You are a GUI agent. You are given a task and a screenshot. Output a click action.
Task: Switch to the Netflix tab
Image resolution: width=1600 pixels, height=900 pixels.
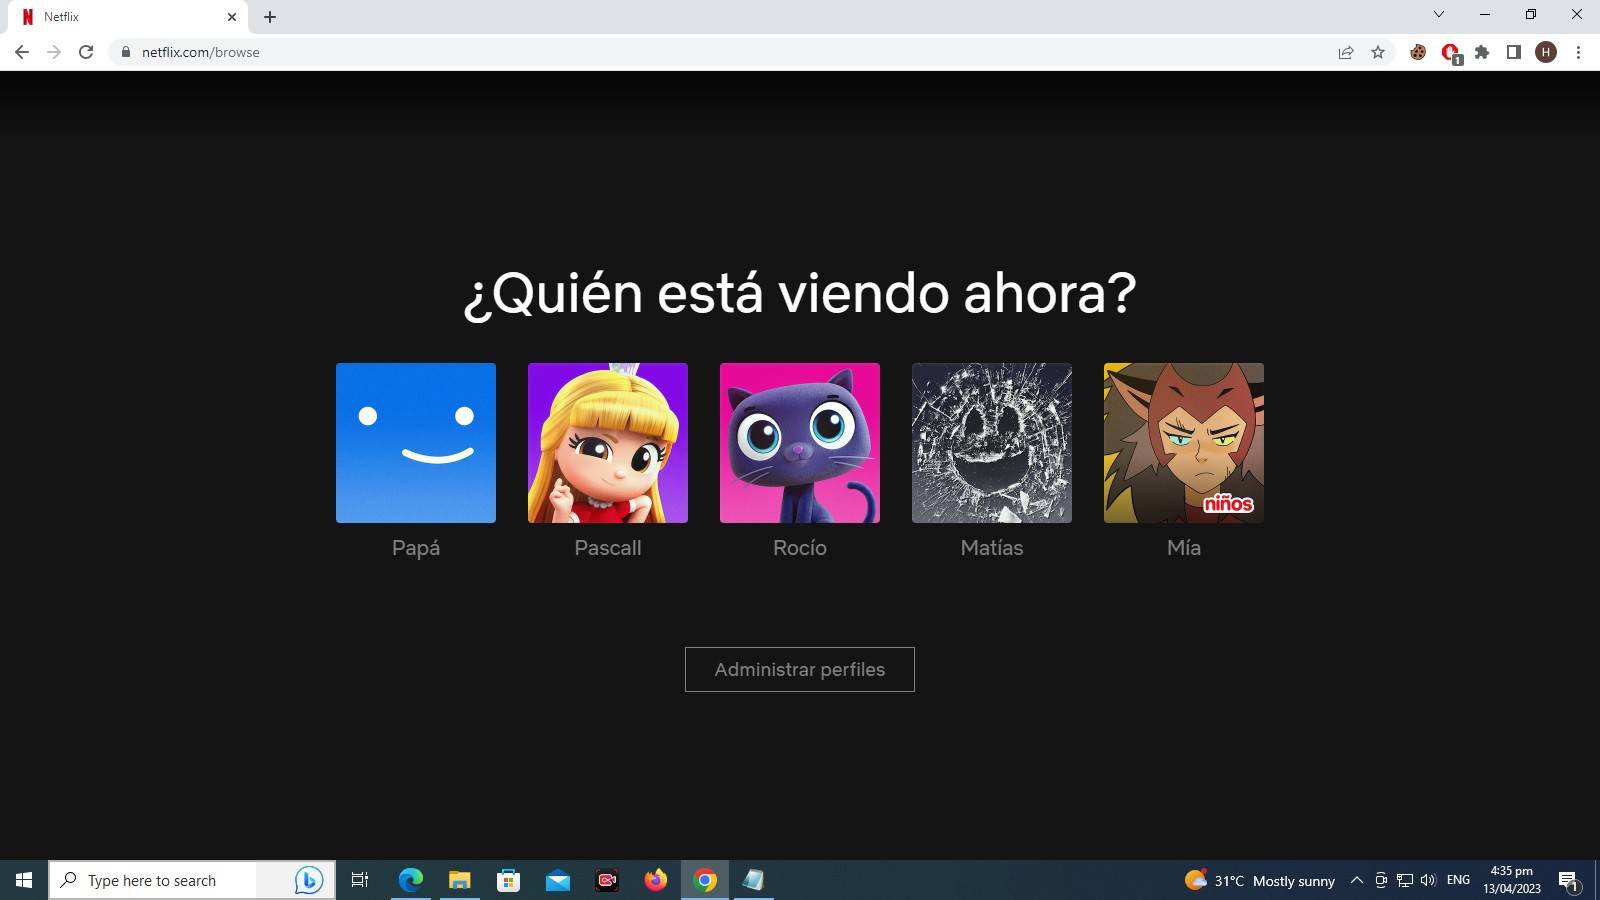click(126, 17)
